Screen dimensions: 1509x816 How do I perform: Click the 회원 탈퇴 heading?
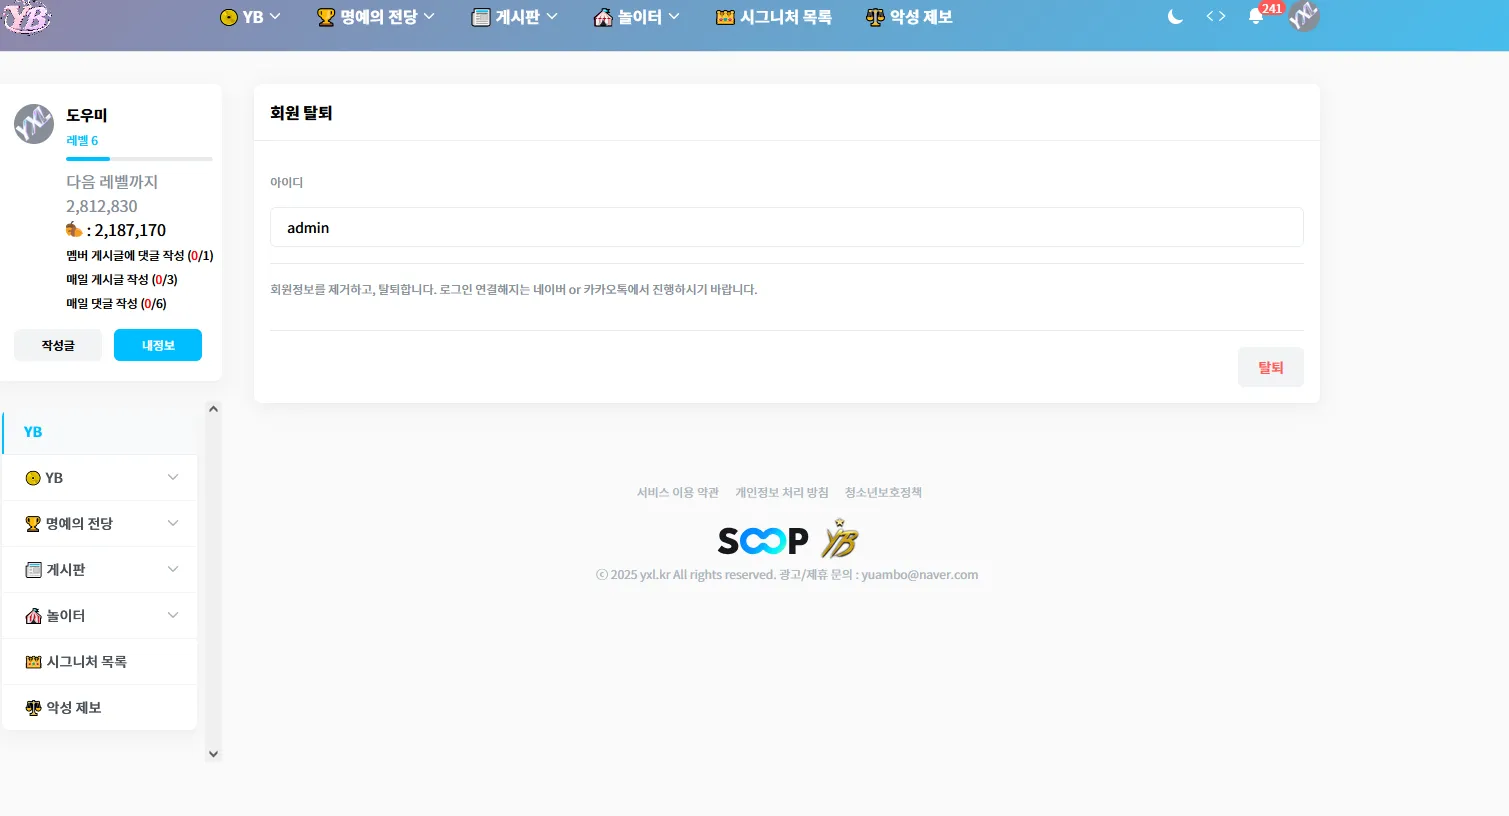pyautogui.click(x=301, y=113)
